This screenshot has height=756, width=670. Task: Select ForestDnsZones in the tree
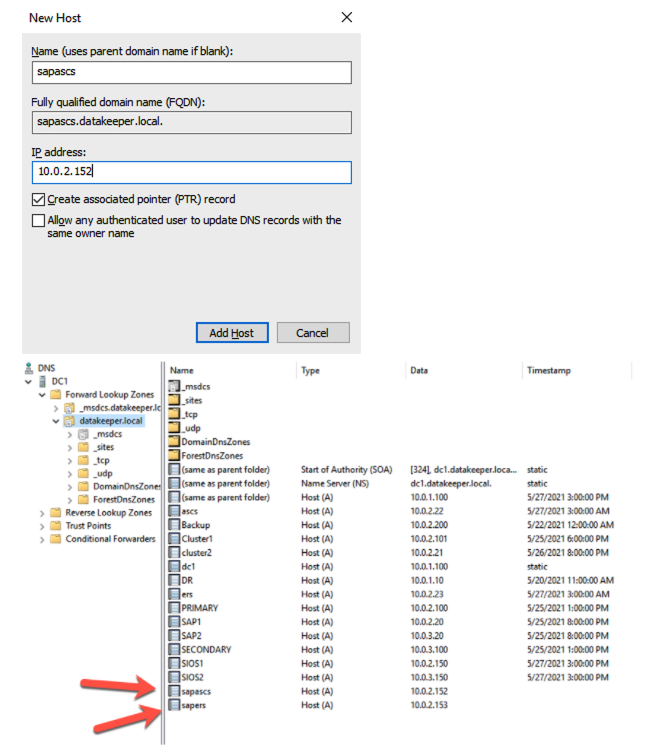click(124, 500)
